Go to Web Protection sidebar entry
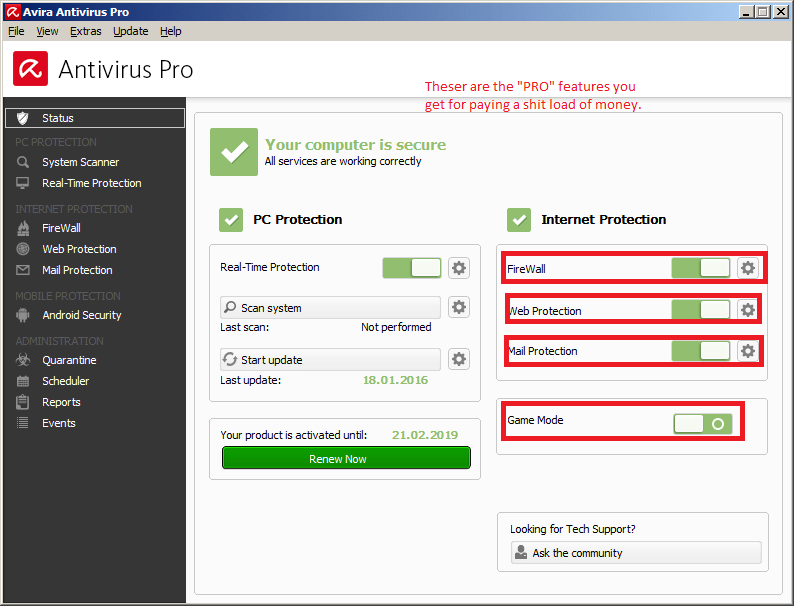 click(x=79, y=249)
